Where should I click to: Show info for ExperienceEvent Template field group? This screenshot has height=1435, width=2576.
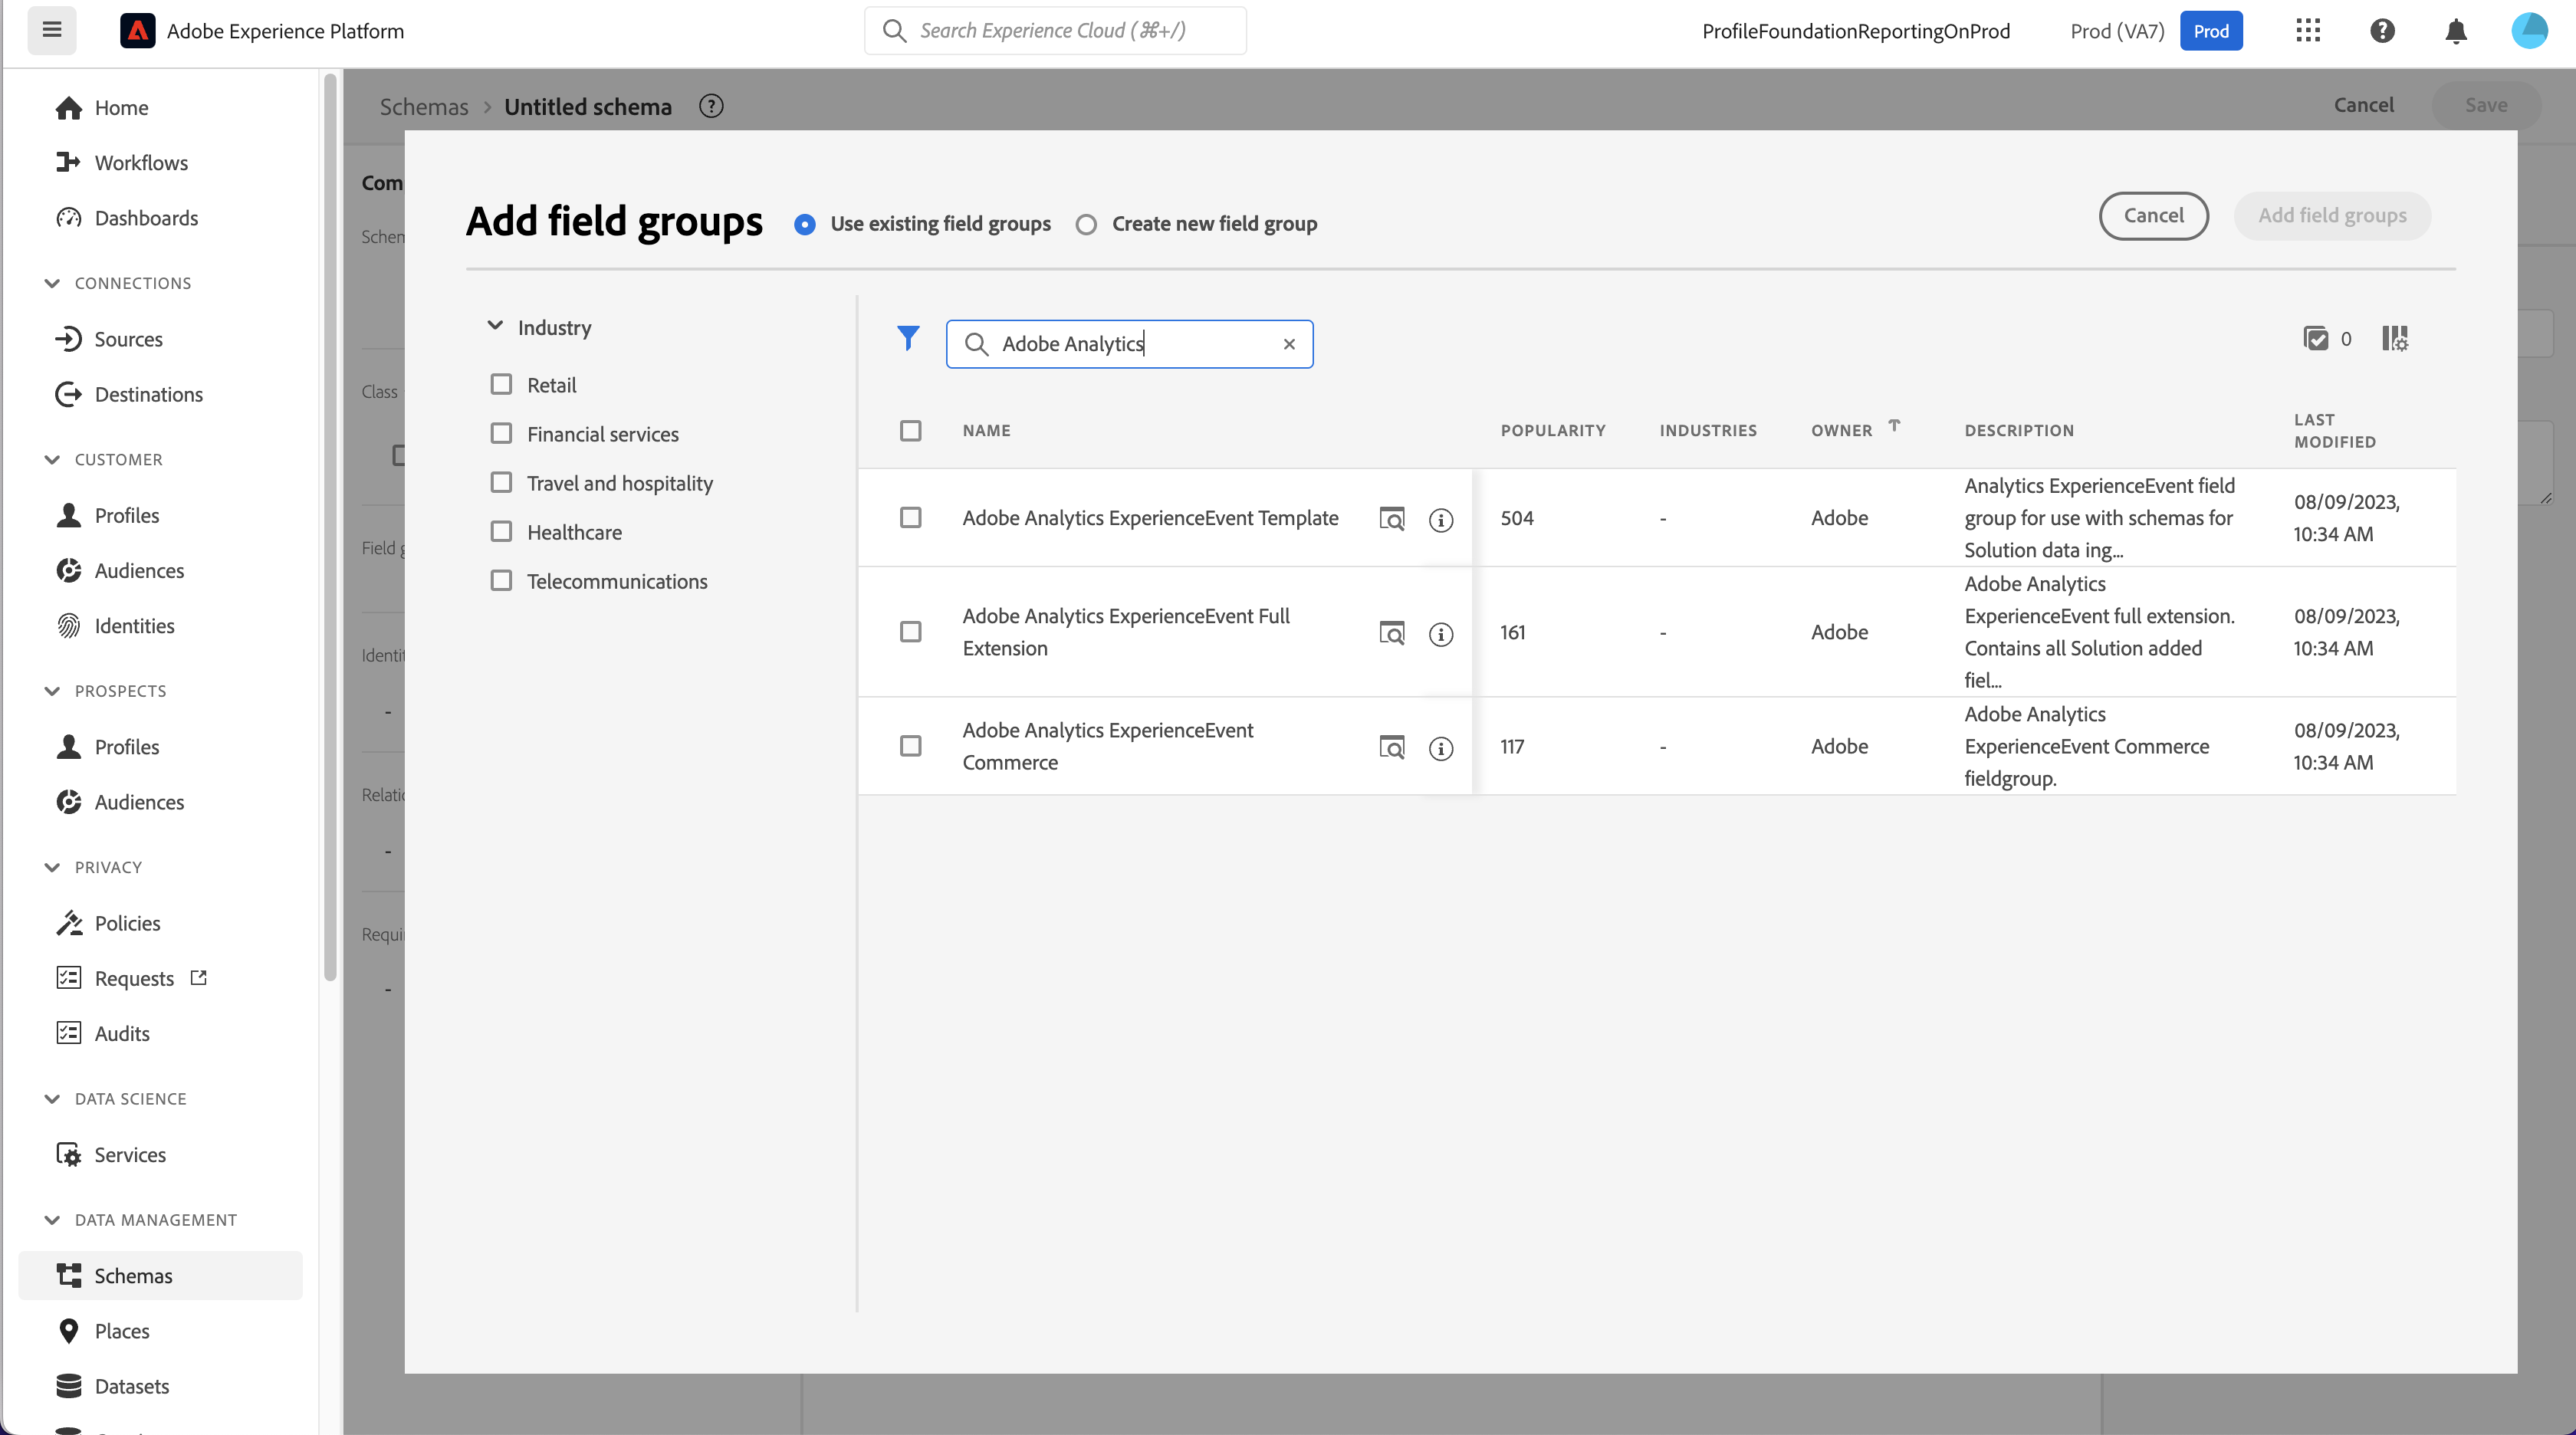point(1441,519)
